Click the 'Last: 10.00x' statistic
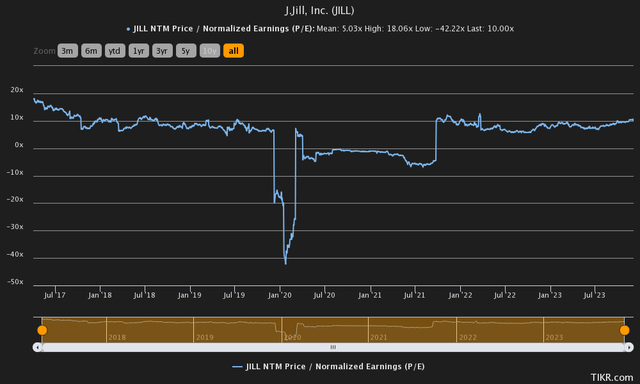 (491, 29)
